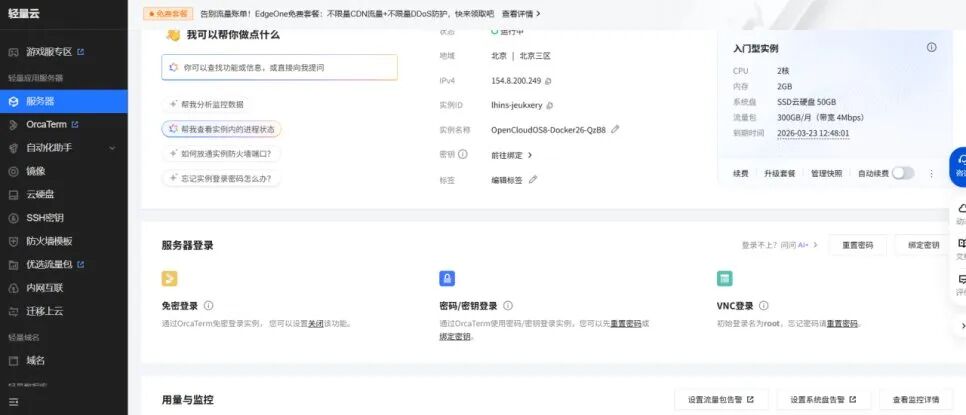Click the blue 密码/密钥登录 lock icon
The width and height of the screenshot is (966, 415).
coord(447,278)
